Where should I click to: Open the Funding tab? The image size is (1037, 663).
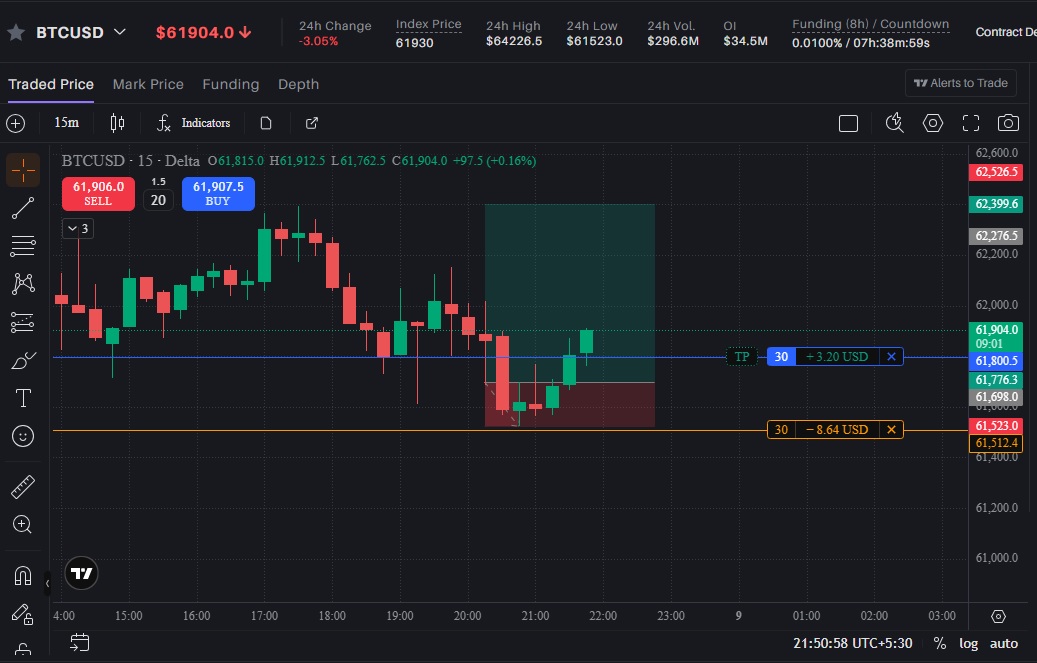click(231, 84)
